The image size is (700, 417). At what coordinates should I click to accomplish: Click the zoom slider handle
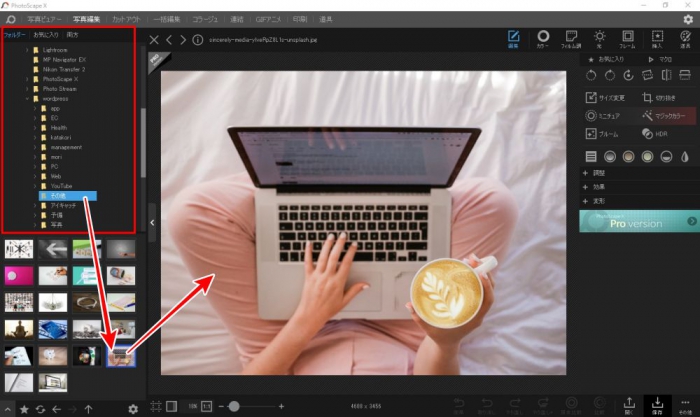coord(234,406)
